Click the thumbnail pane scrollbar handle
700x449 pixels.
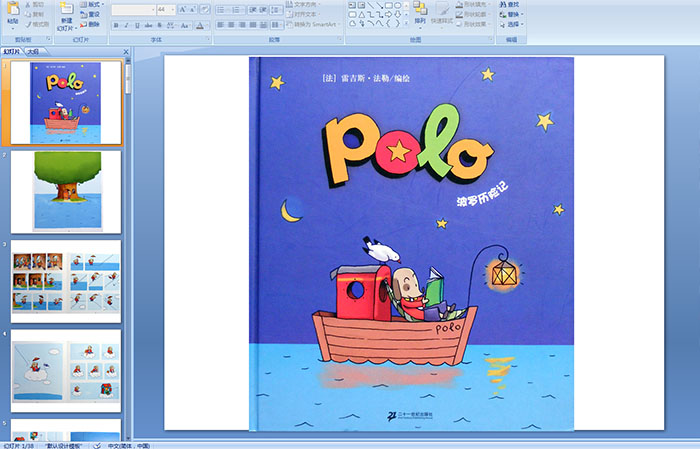128,79
